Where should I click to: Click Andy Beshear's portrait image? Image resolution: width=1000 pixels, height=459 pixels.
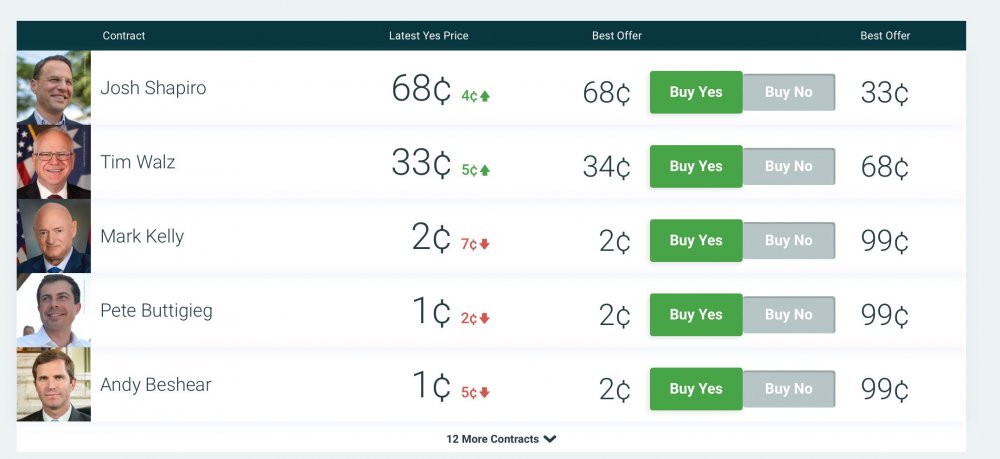(x=54, y=384)
